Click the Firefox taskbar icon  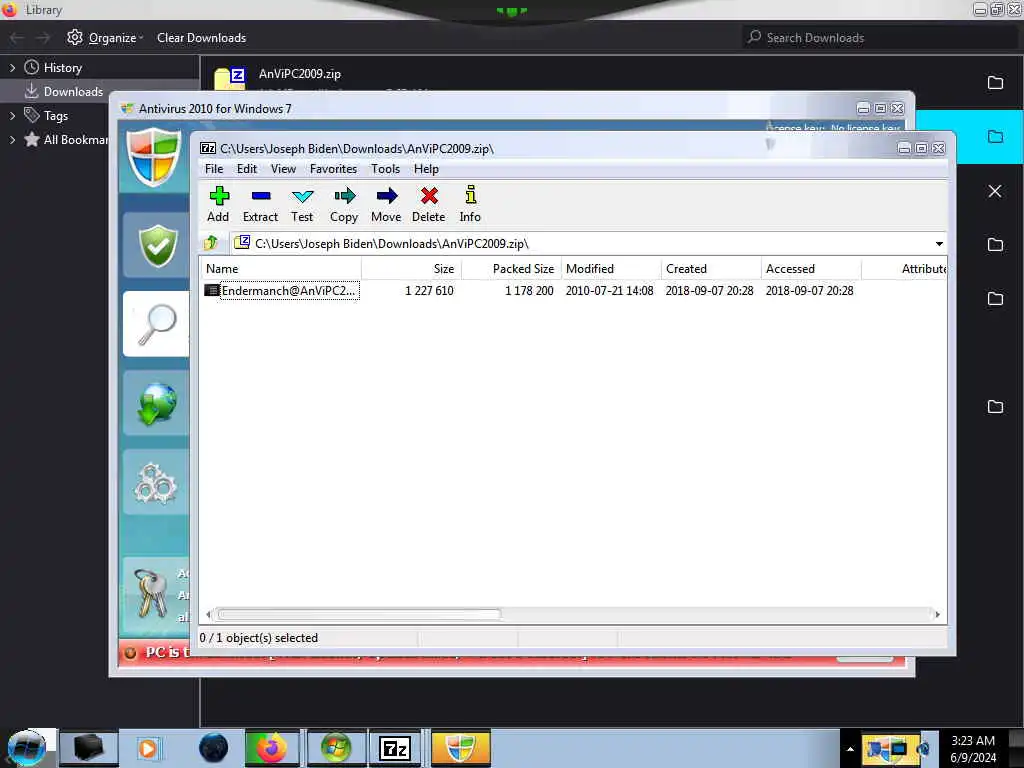coord(272,748)
